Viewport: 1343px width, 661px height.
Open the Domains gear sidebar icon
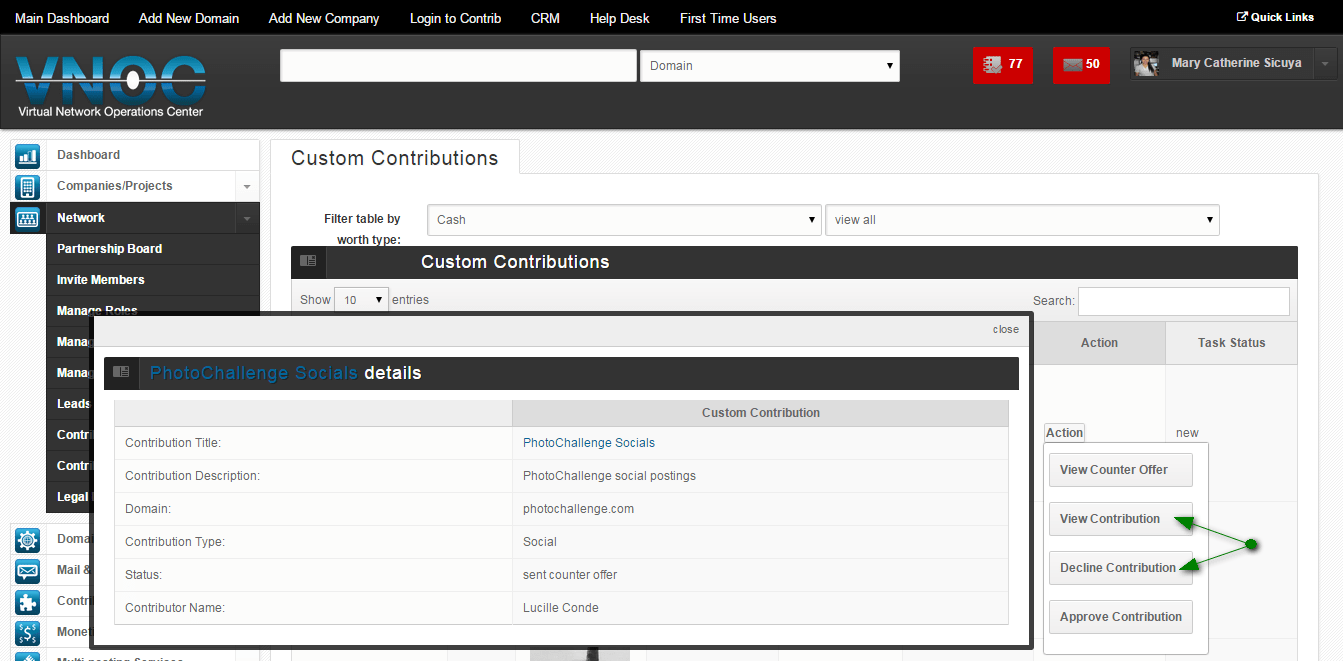coord(27,540)
